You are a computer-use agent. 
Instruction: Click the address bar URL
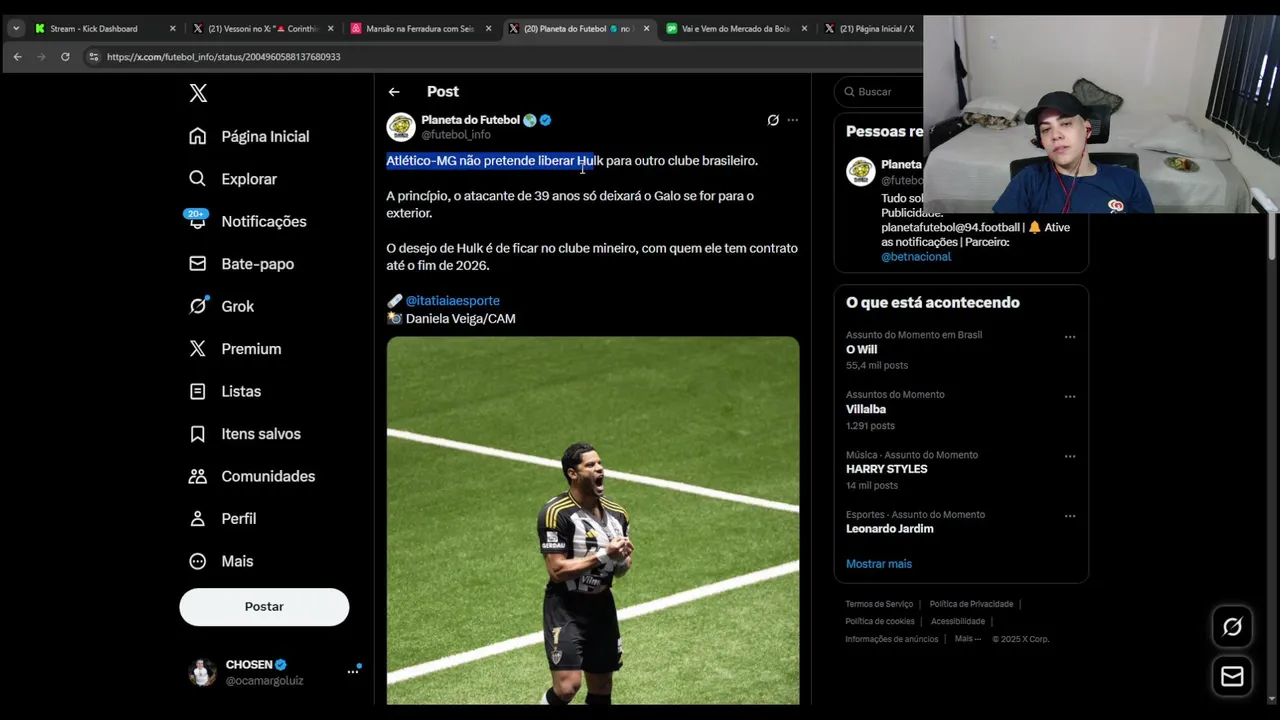coord(223,57)
